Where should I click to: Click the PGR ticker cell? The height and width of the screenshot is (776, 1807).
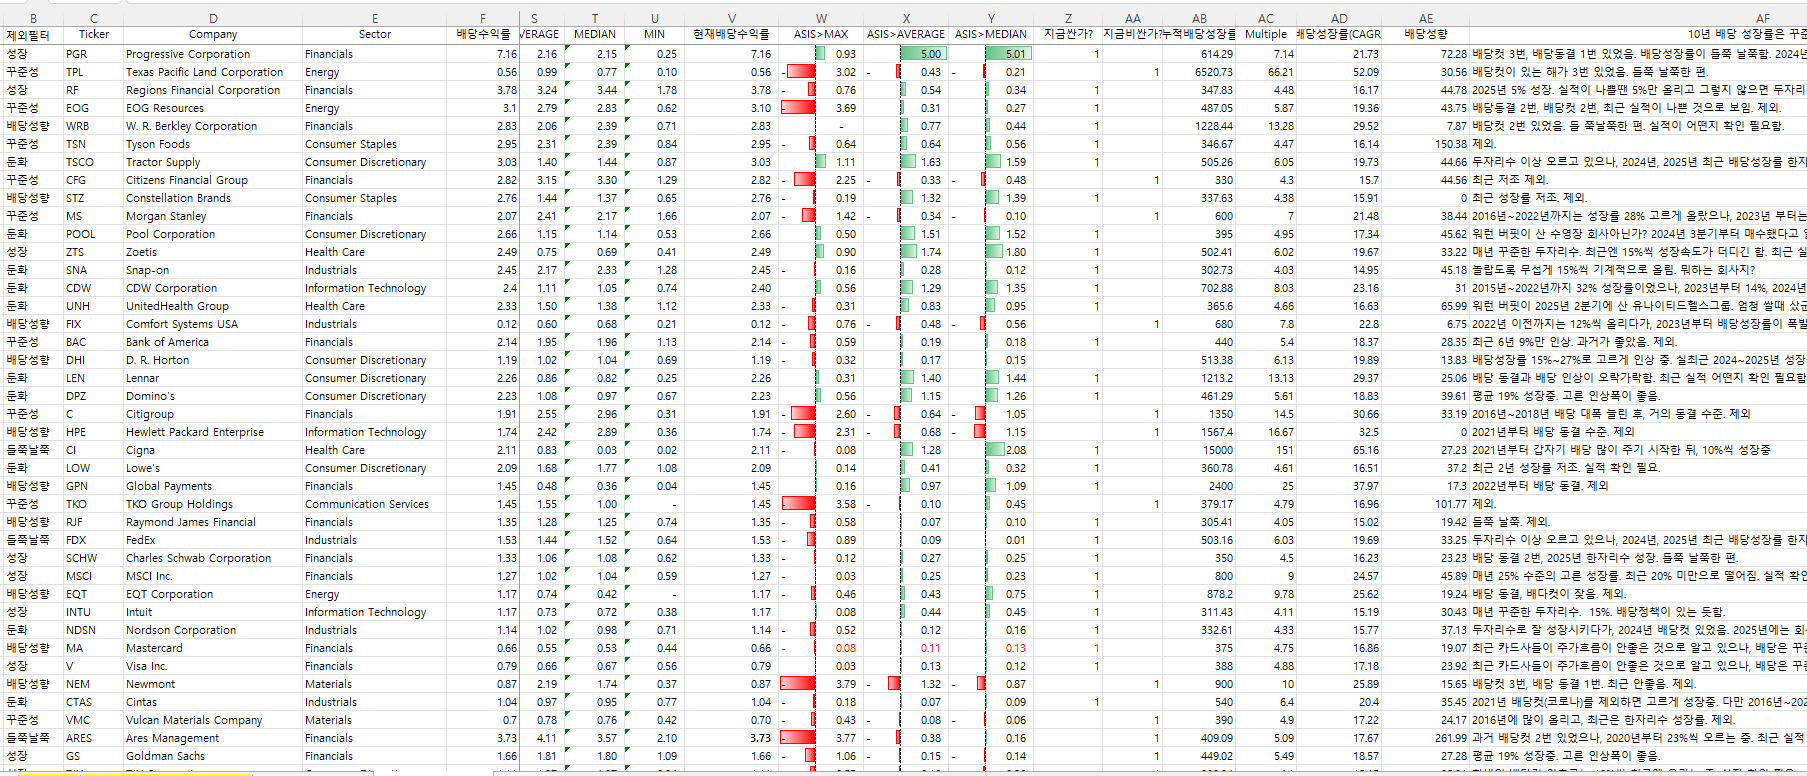pos(93,54)
